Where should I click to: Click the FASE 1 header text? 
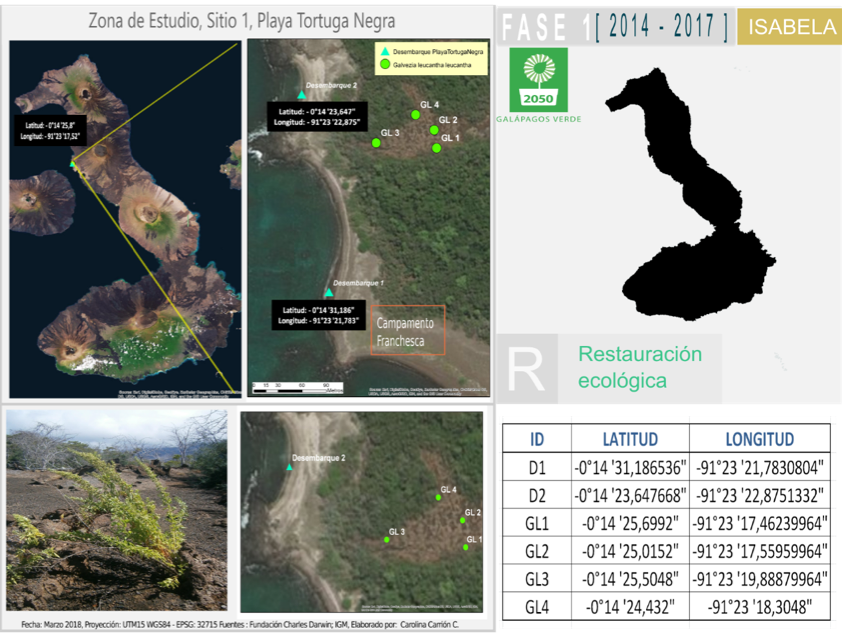[545, 28]
